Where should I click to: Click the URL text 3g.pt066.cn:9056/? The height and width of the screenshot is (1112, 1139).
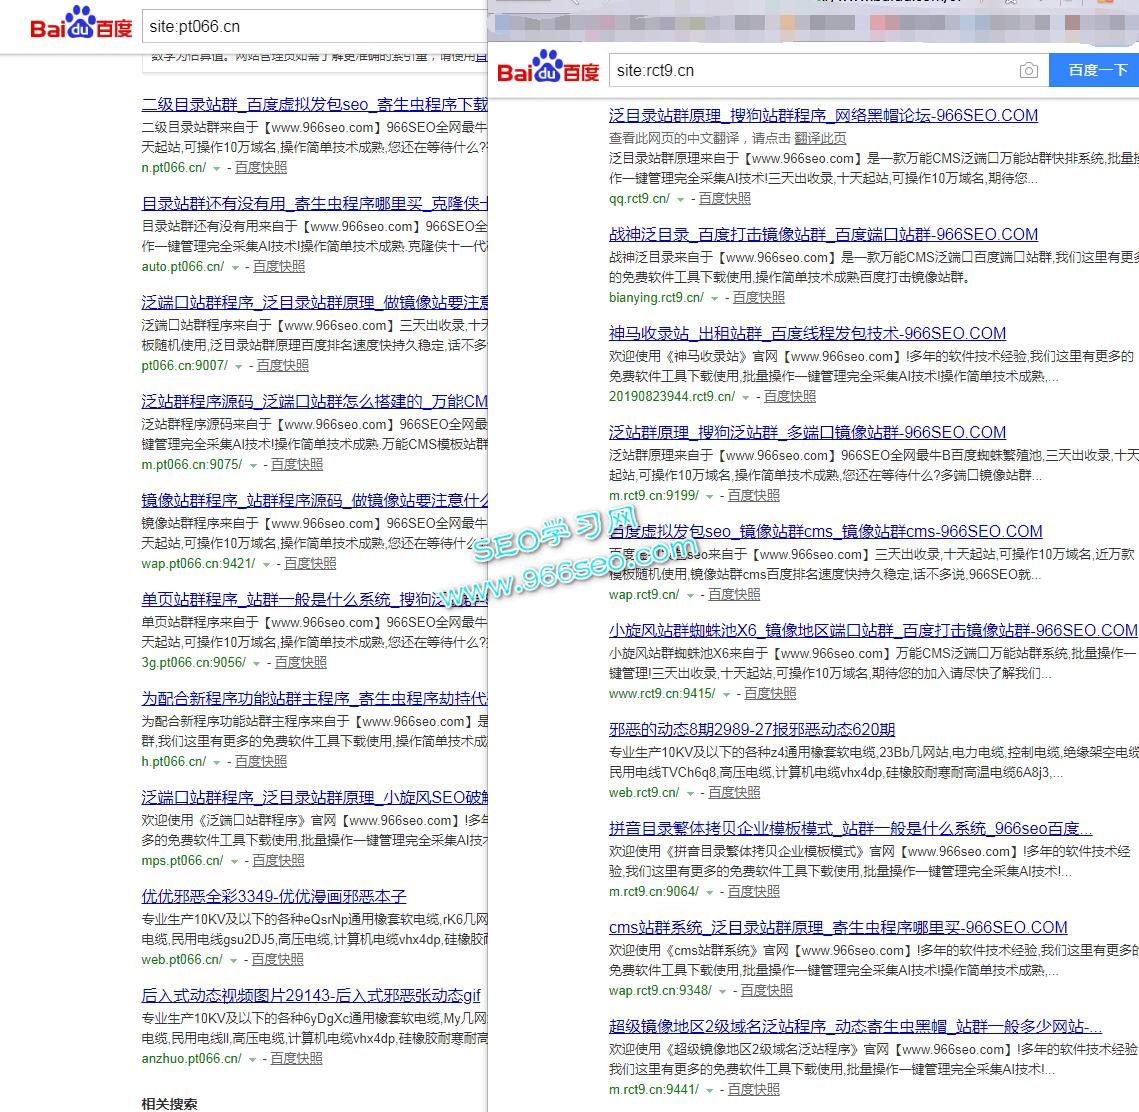[194, 662]
